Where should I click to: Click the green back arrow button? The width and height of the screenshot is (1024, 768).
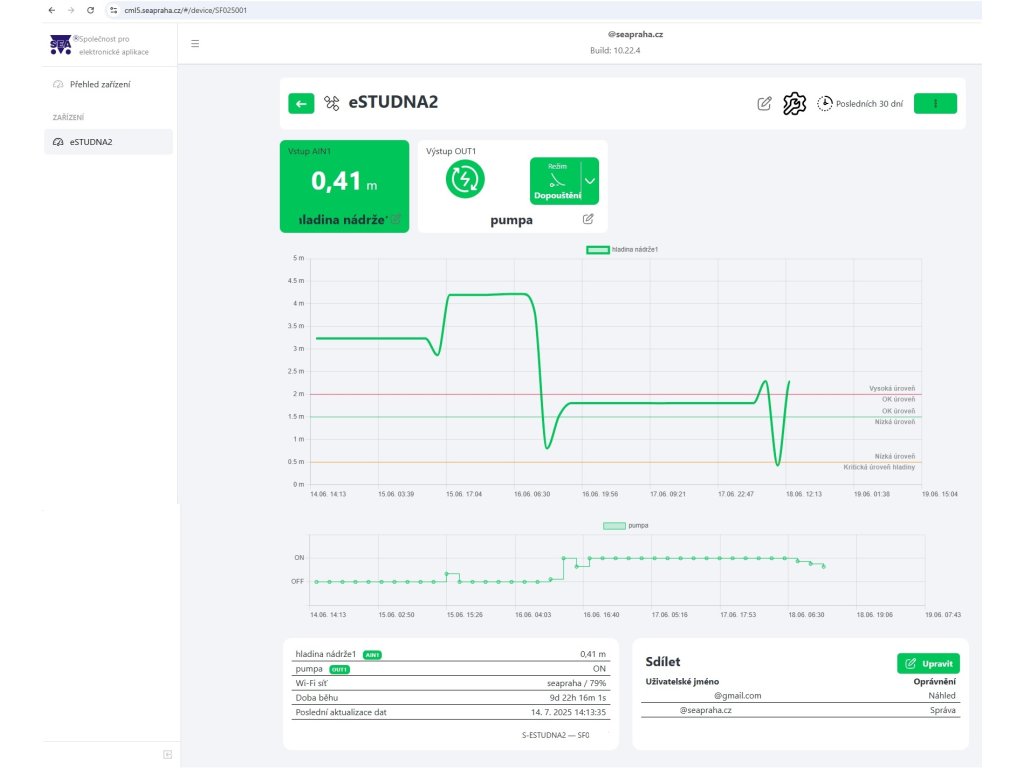point(301,103)
